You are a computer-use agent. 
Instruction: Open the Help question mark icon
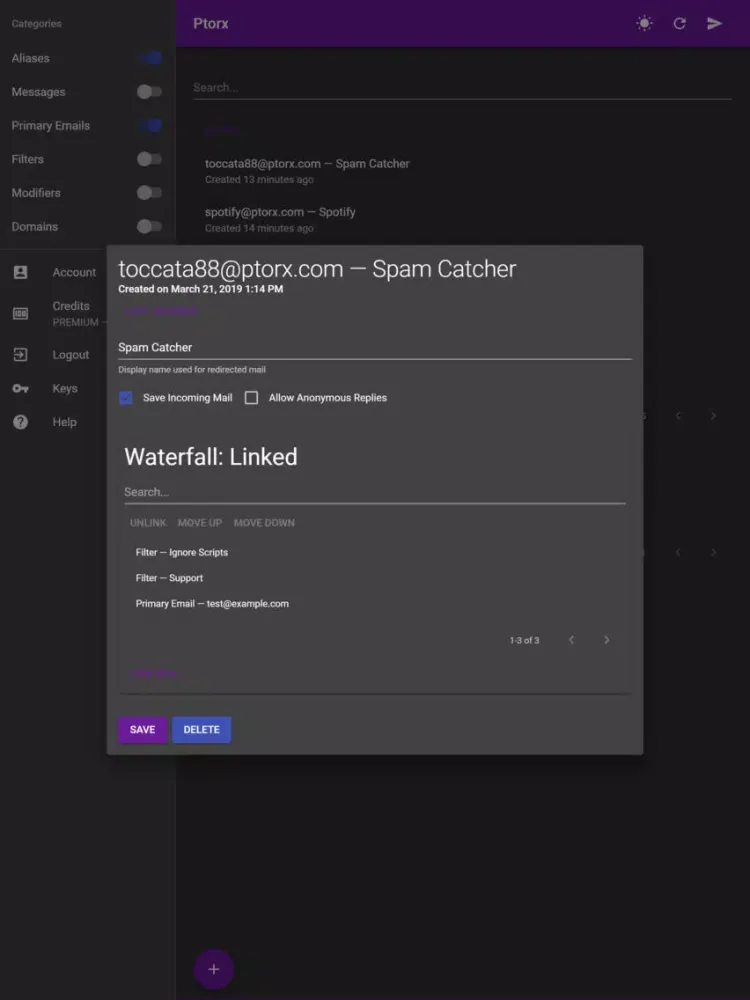(20, 422)
